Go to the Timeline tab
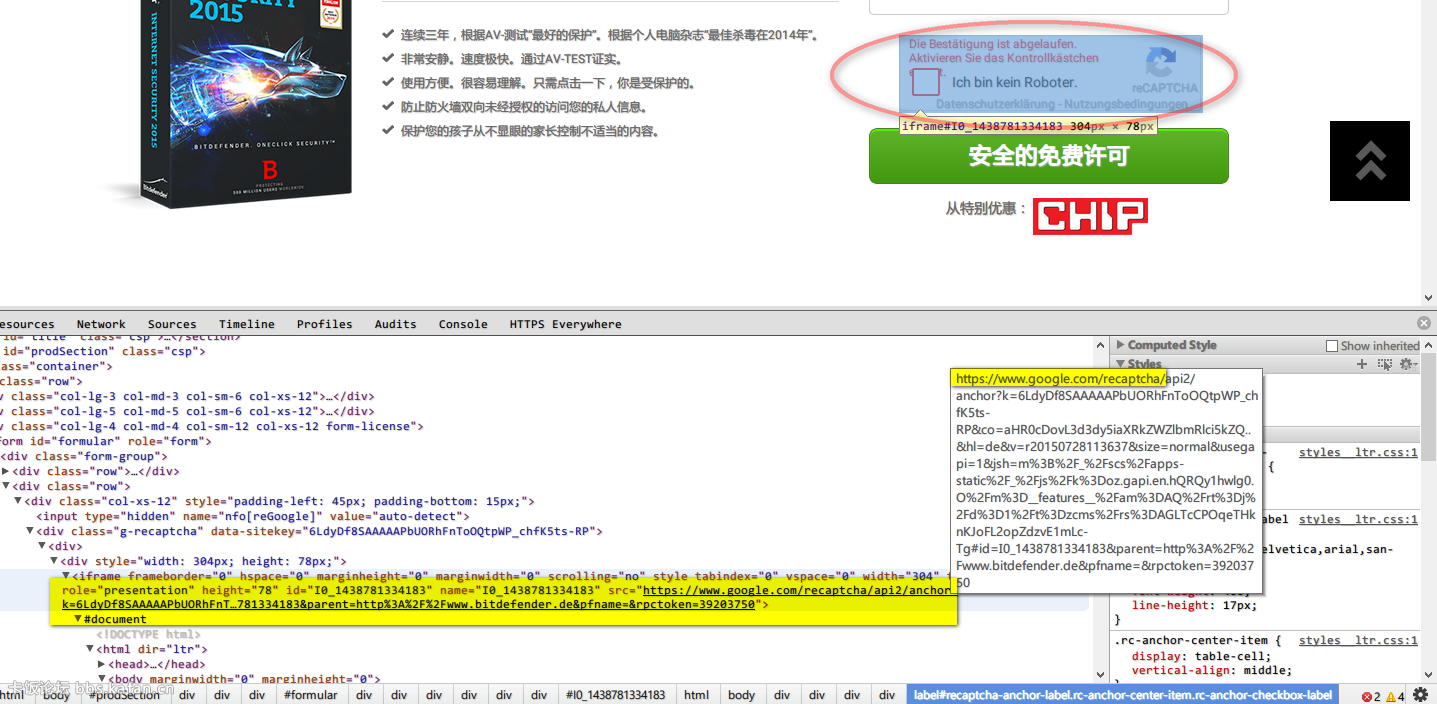 (247, 324)
